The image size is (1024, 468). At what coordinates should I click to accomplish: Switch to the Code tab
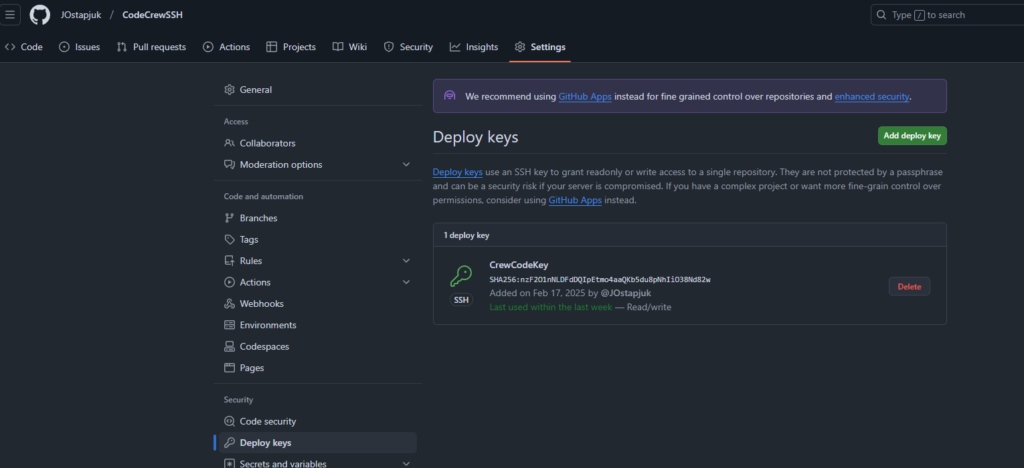[x=24, y=47]
